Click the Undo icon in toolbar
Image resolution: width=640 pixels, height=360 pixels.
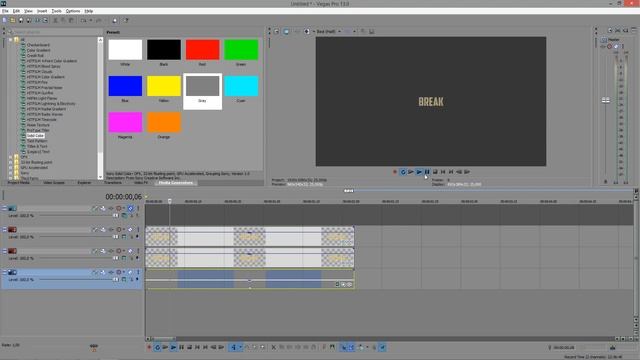[84, 20]
